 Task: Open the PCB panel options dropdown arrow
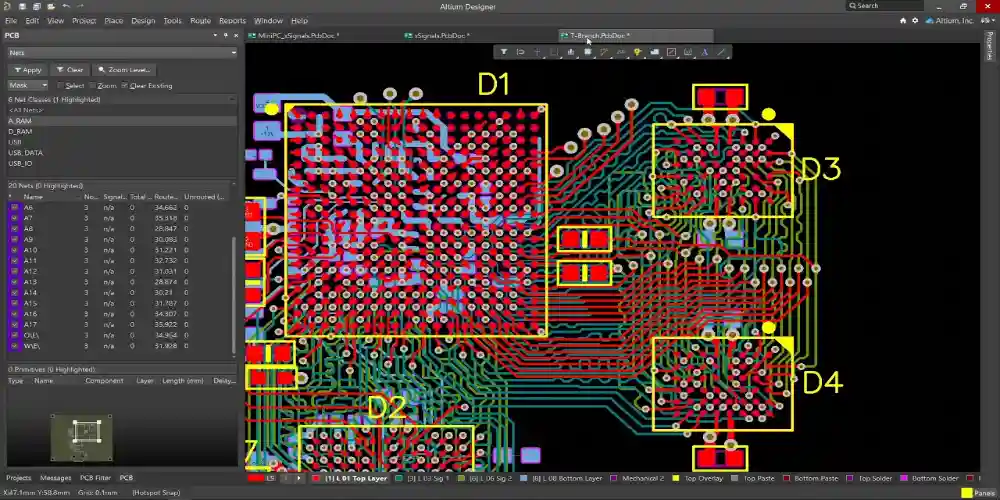point(215,36)
